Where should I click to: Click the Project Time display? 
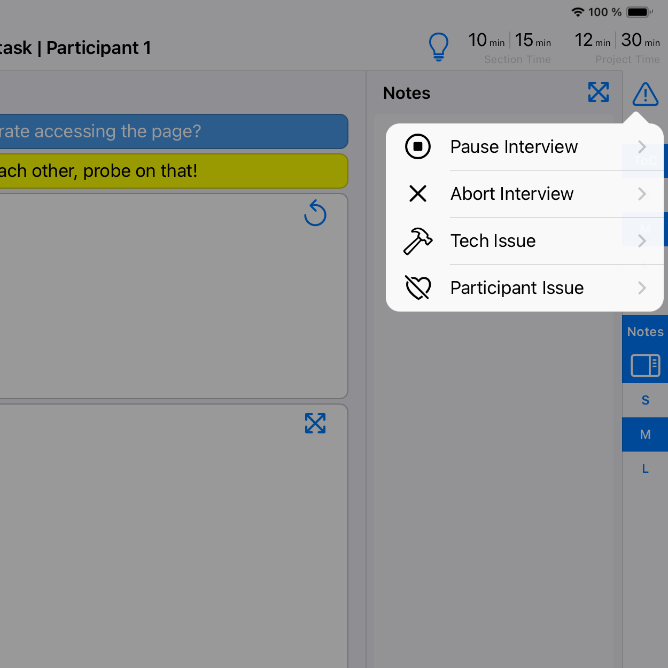(617, 46)
